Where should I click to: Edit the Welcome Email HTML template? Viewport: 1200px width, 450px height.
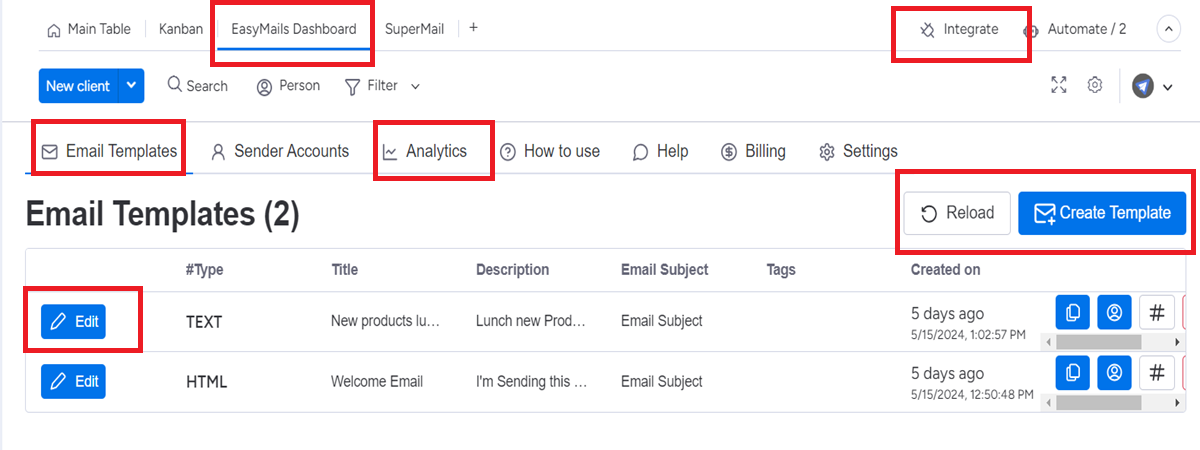click(73, 381)
